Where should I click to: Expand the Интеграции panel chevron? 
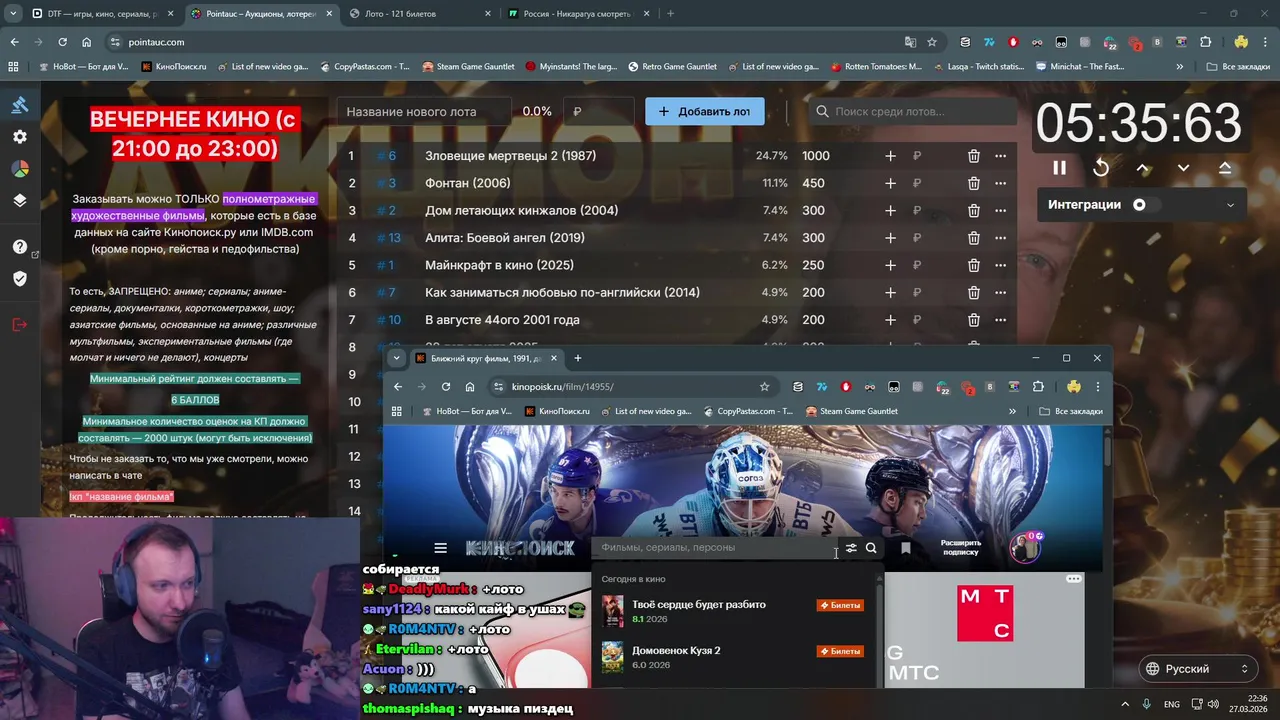pos(1230,205)
